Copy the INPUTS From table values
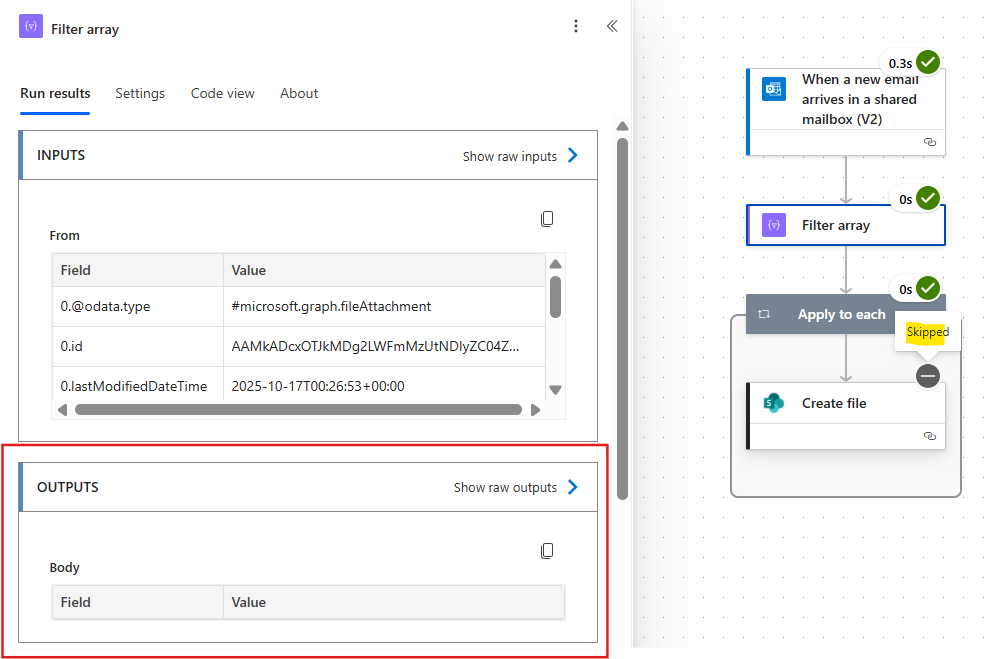Viewport: 1006px width, 659px height. click(x=547, y=218)
